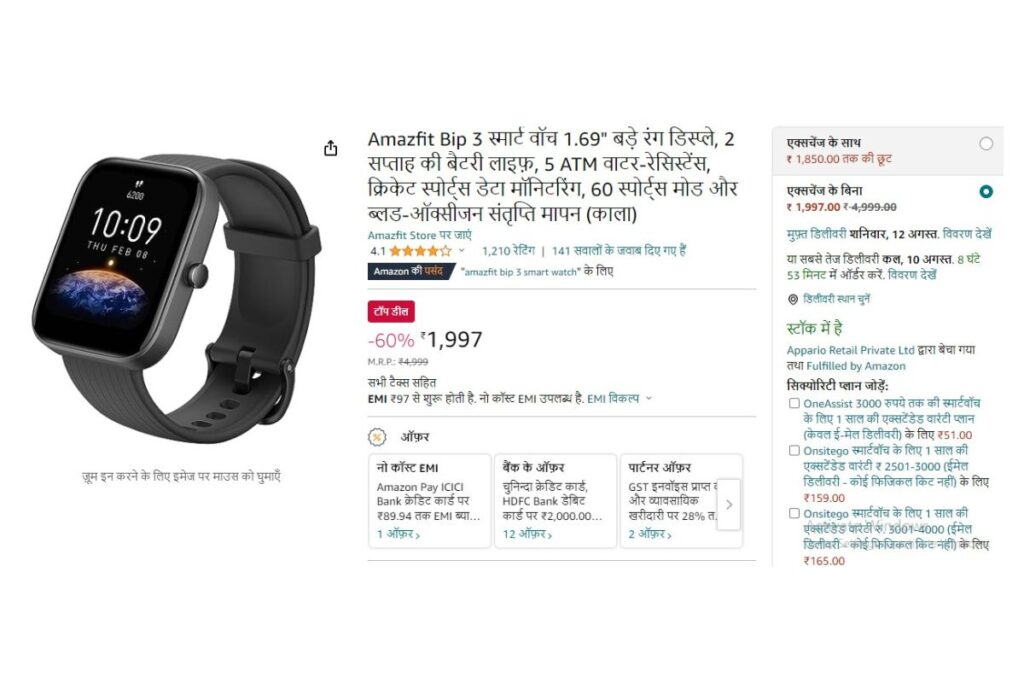The height and width of the screenshot is (683, 1024).
Task: Open the rating breakdown dropdown arrow
Action: 462,251
